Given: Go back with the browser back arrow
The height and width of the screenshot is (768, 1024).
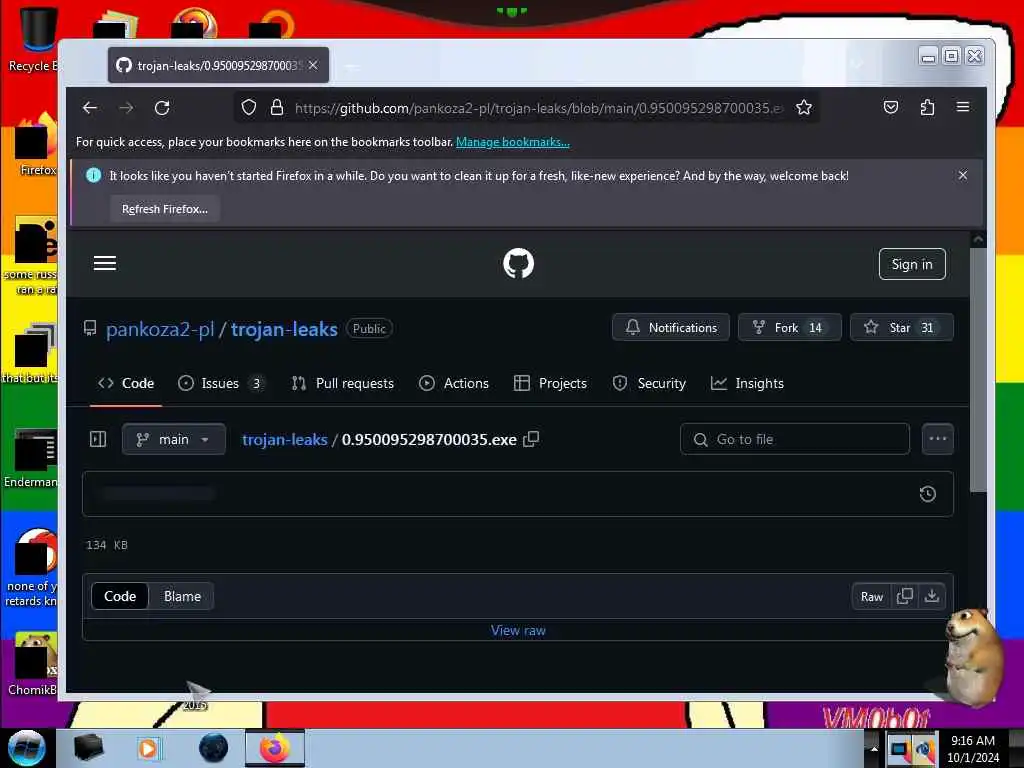Looking at the screenshot, I should (90, 108).
